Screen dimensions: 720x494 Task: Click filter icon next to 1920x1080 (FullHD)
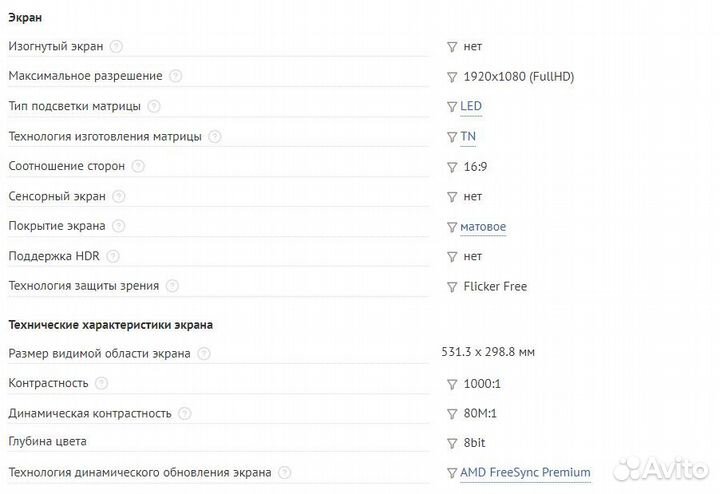click(x=452, y=76)
